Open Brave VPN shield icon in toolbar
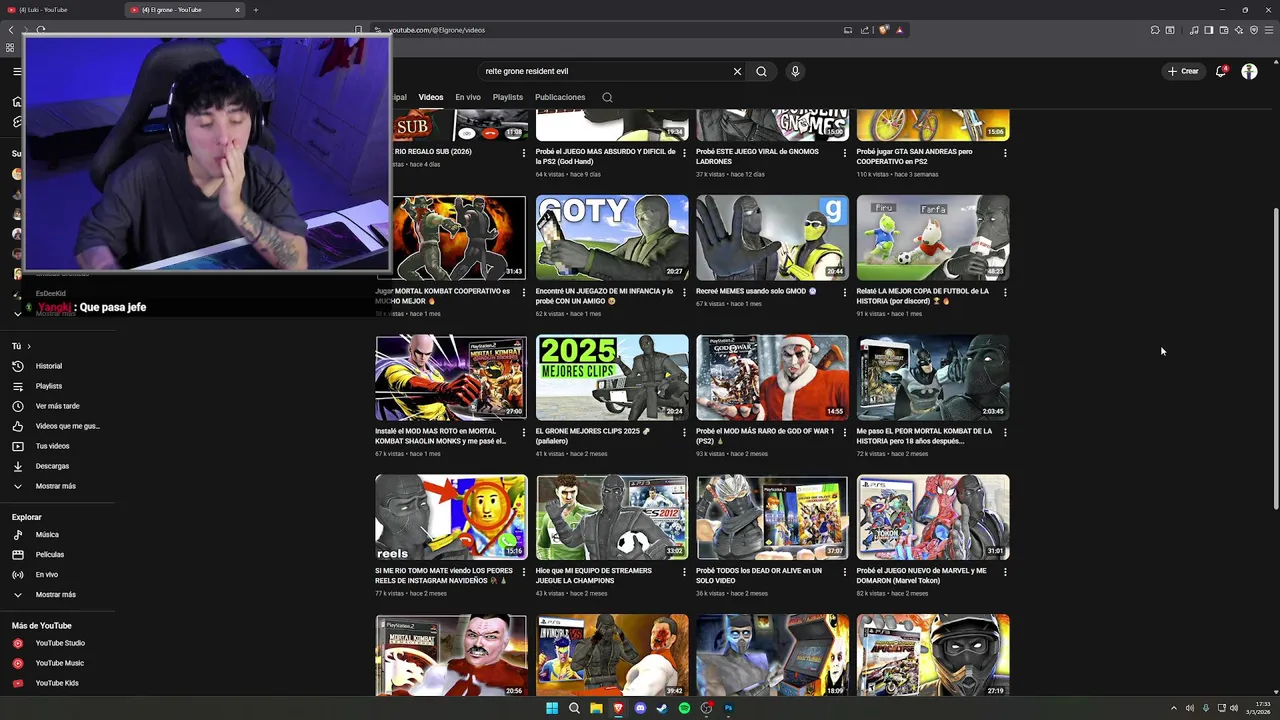The image size is (1280, 720). (x=1254, y=30)
